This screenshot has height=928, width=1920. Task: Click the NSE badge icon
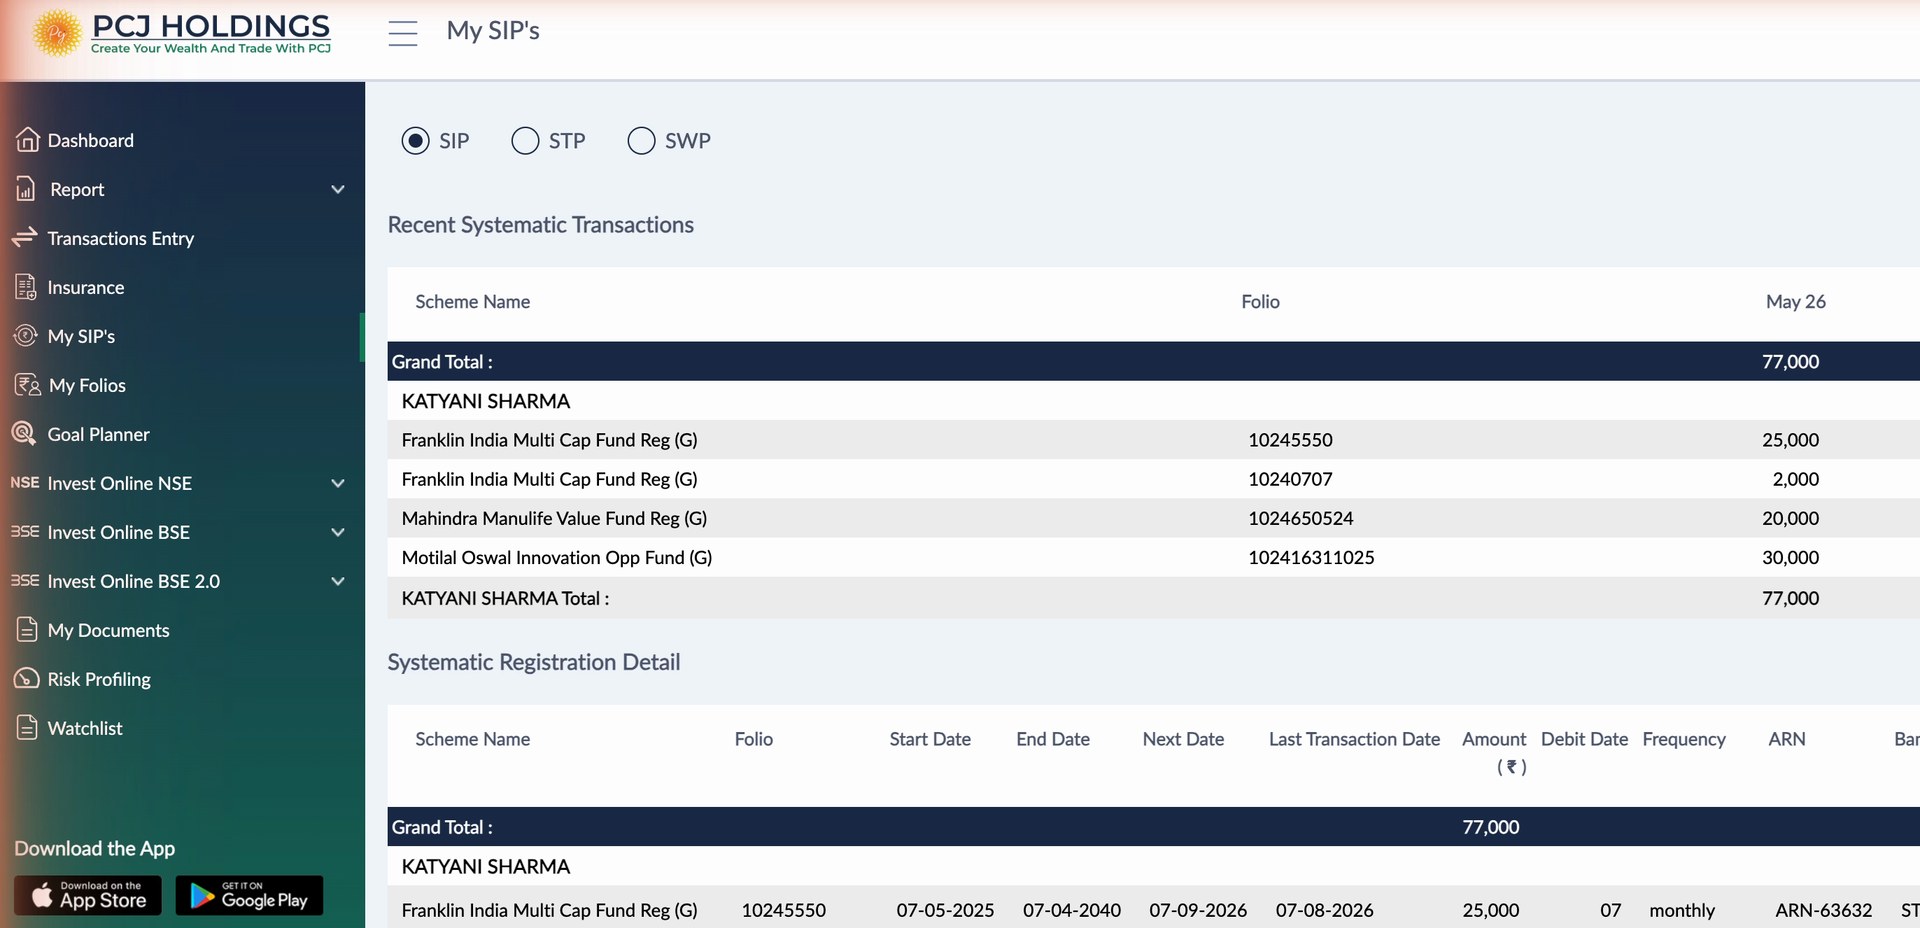click(25, 483)
